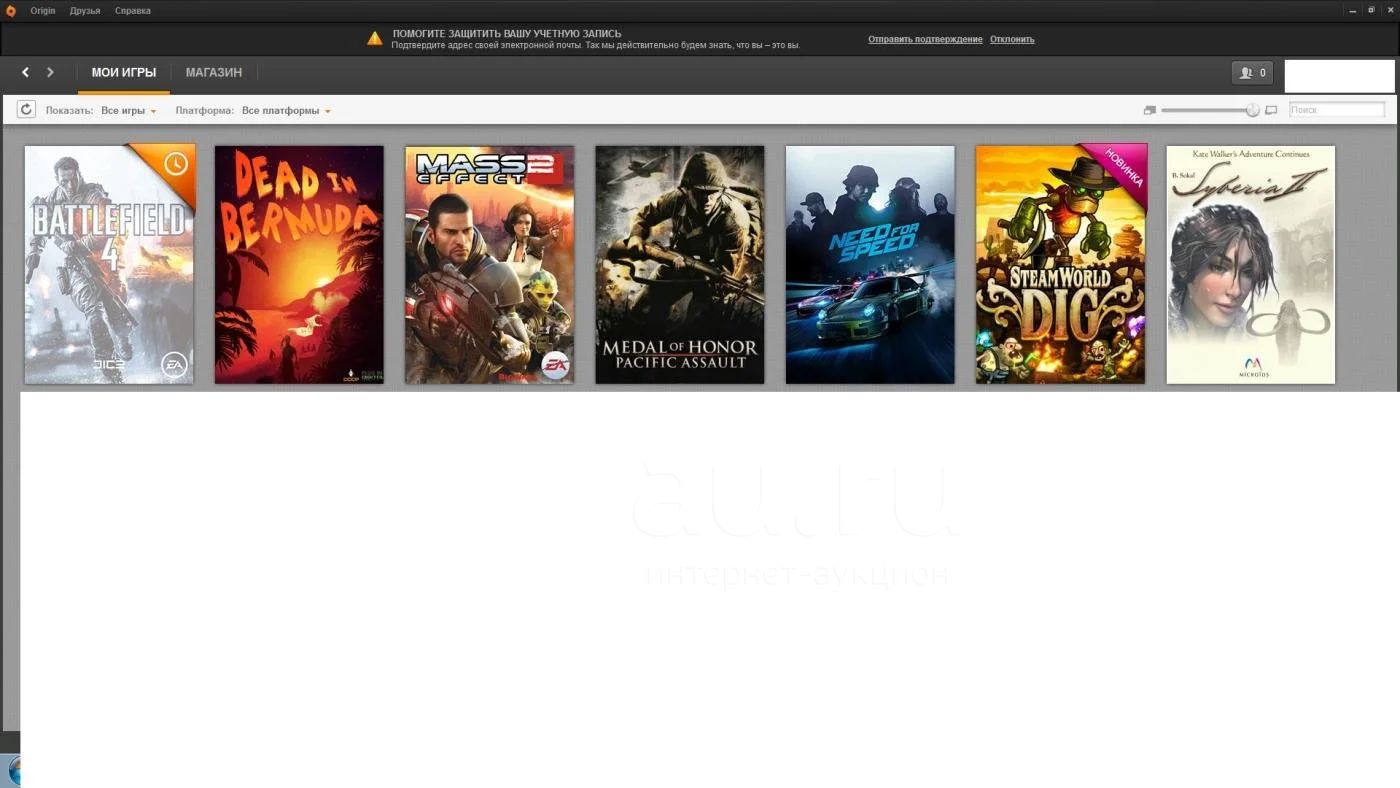The width and height of the screenshot is (1400, 788).
Task: Open the friends list button
Action: pos(1252,73)
